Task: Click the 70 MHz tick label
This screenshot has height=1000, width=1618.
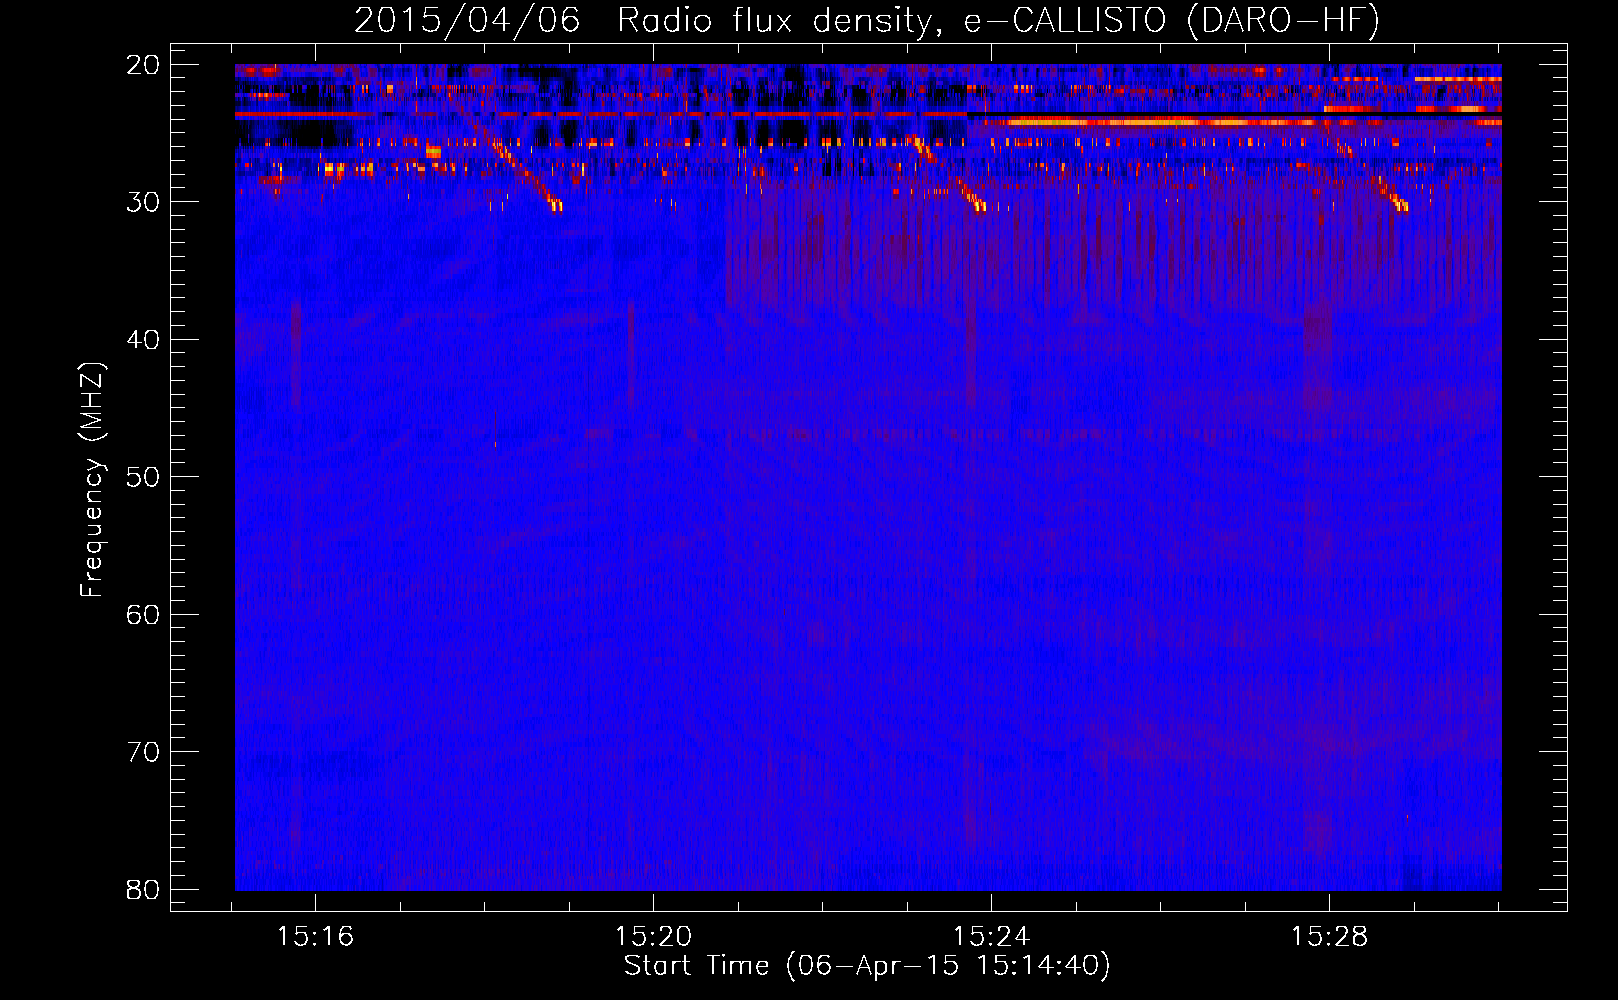Action: [x=144, y=752]
